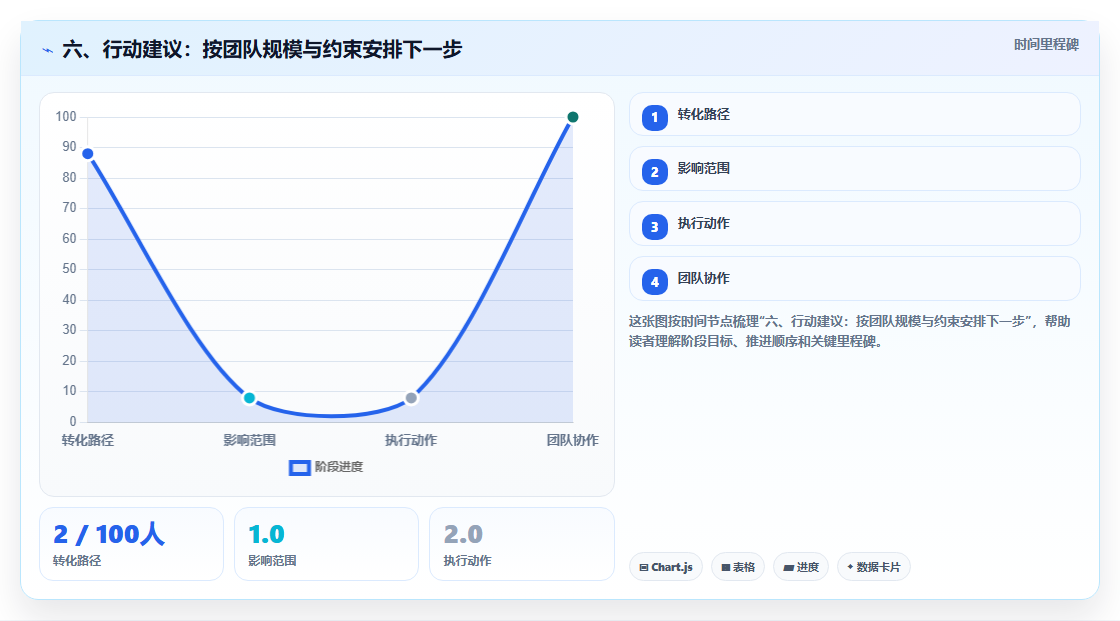
Task: Open the 团队协作 step card
Action: (x=854, y=279)
